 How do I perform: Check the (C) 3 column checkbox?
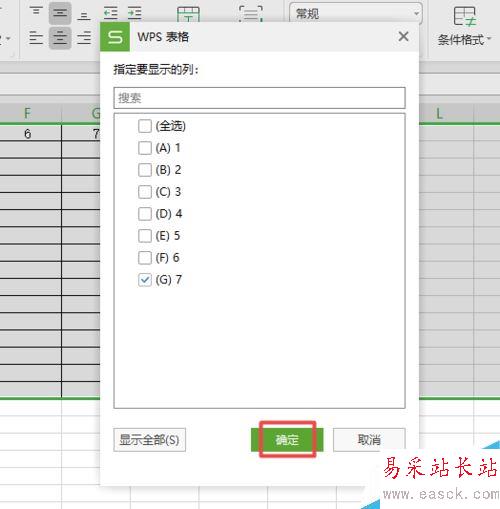coord(145,192)
